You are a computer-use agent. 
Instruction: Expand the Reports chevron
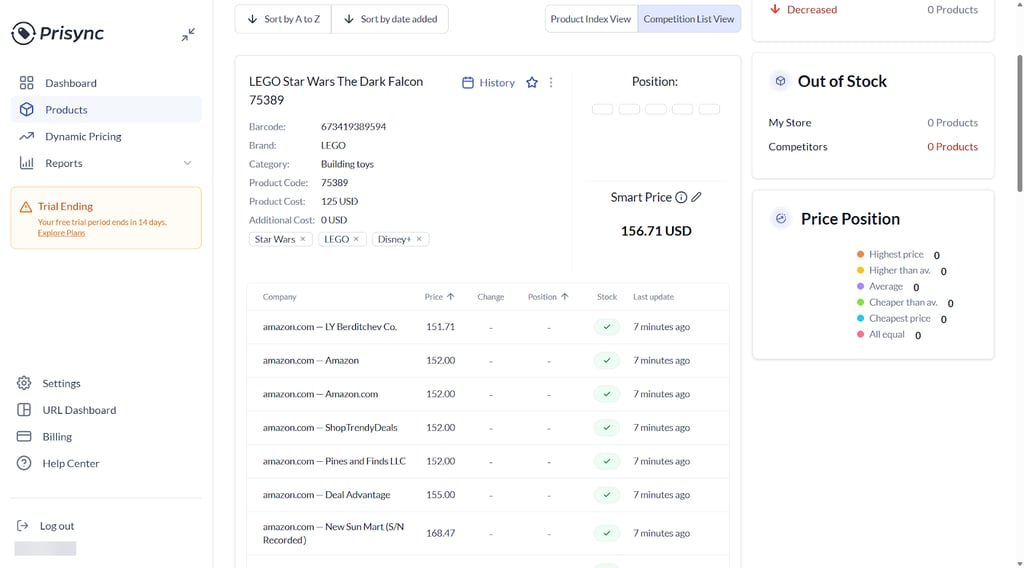click(187, 163)
